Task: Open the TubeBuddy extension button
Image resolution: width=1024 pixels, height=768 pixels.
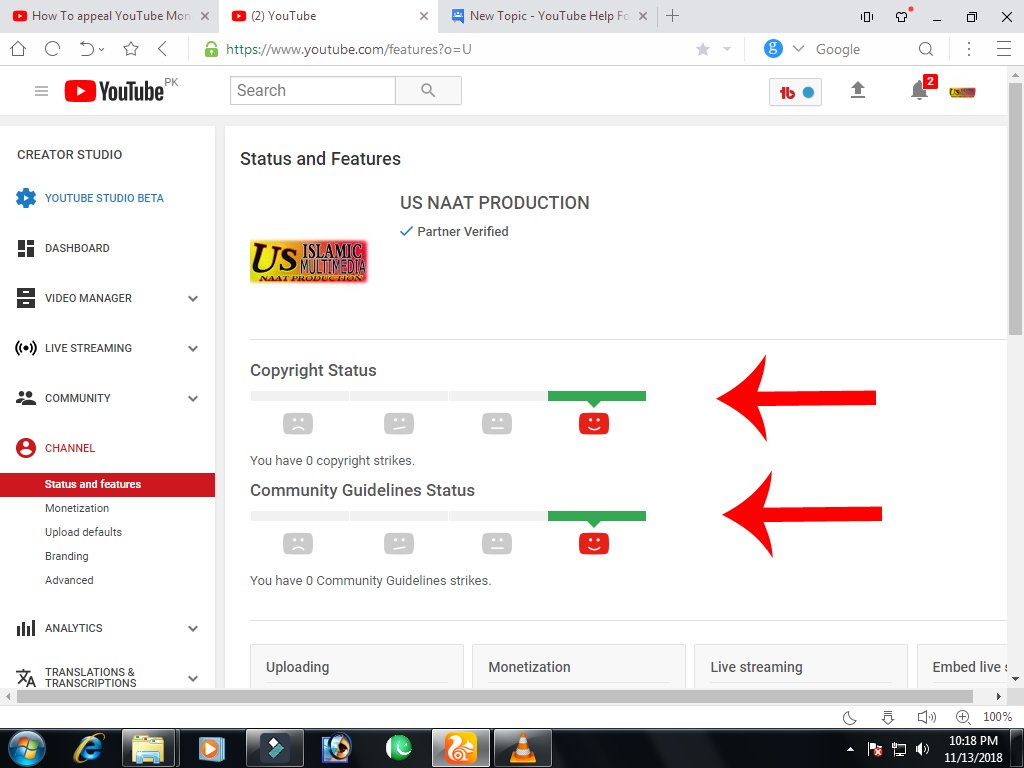Action: click(x=795, y=92)
